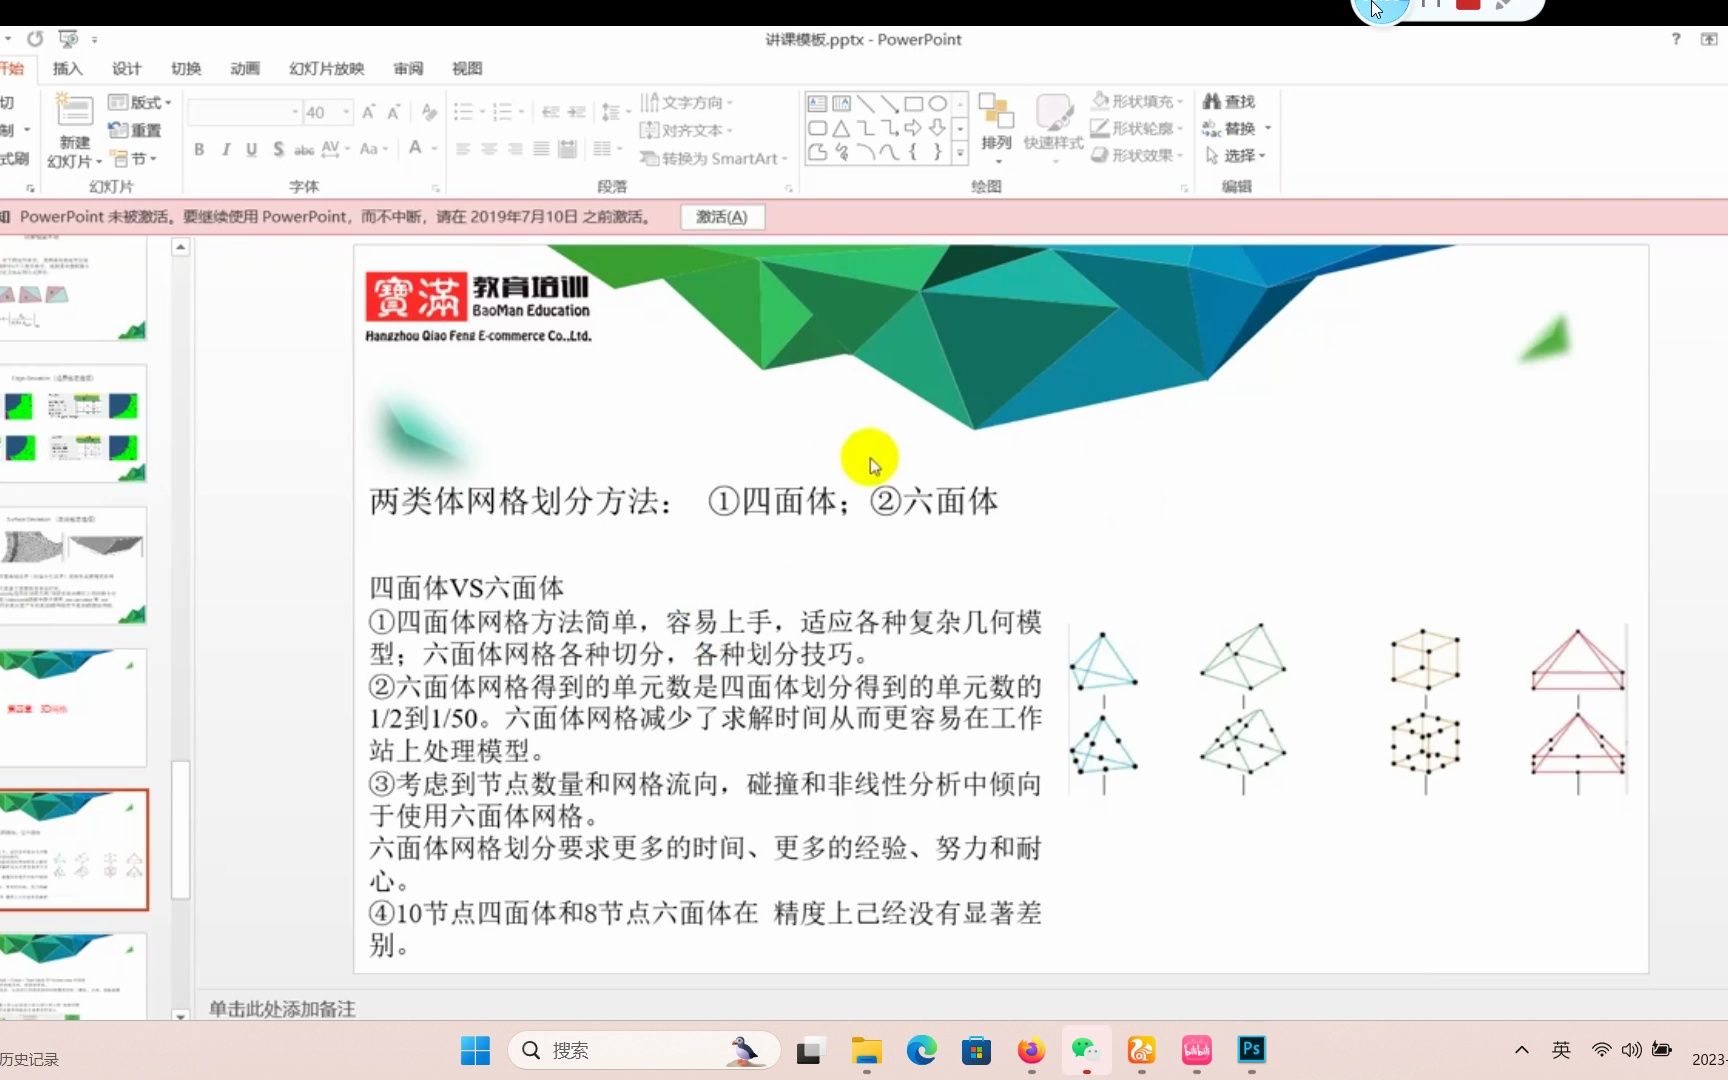Click the 激活(A) activation button
Screen dimensions: 1728x1080
pos(722,217)
